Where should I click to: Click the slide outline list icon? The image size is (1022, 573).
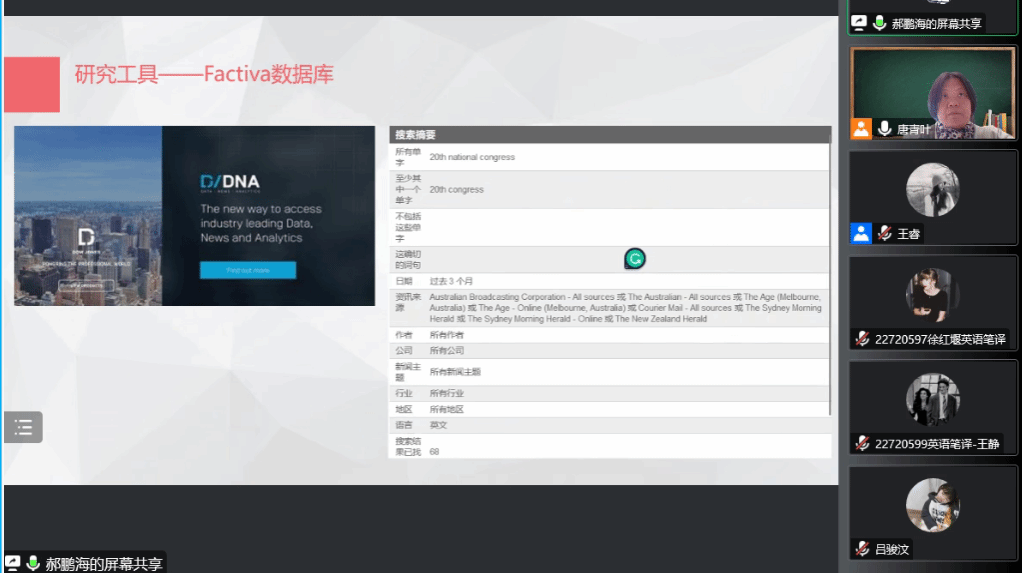point(23,427)
